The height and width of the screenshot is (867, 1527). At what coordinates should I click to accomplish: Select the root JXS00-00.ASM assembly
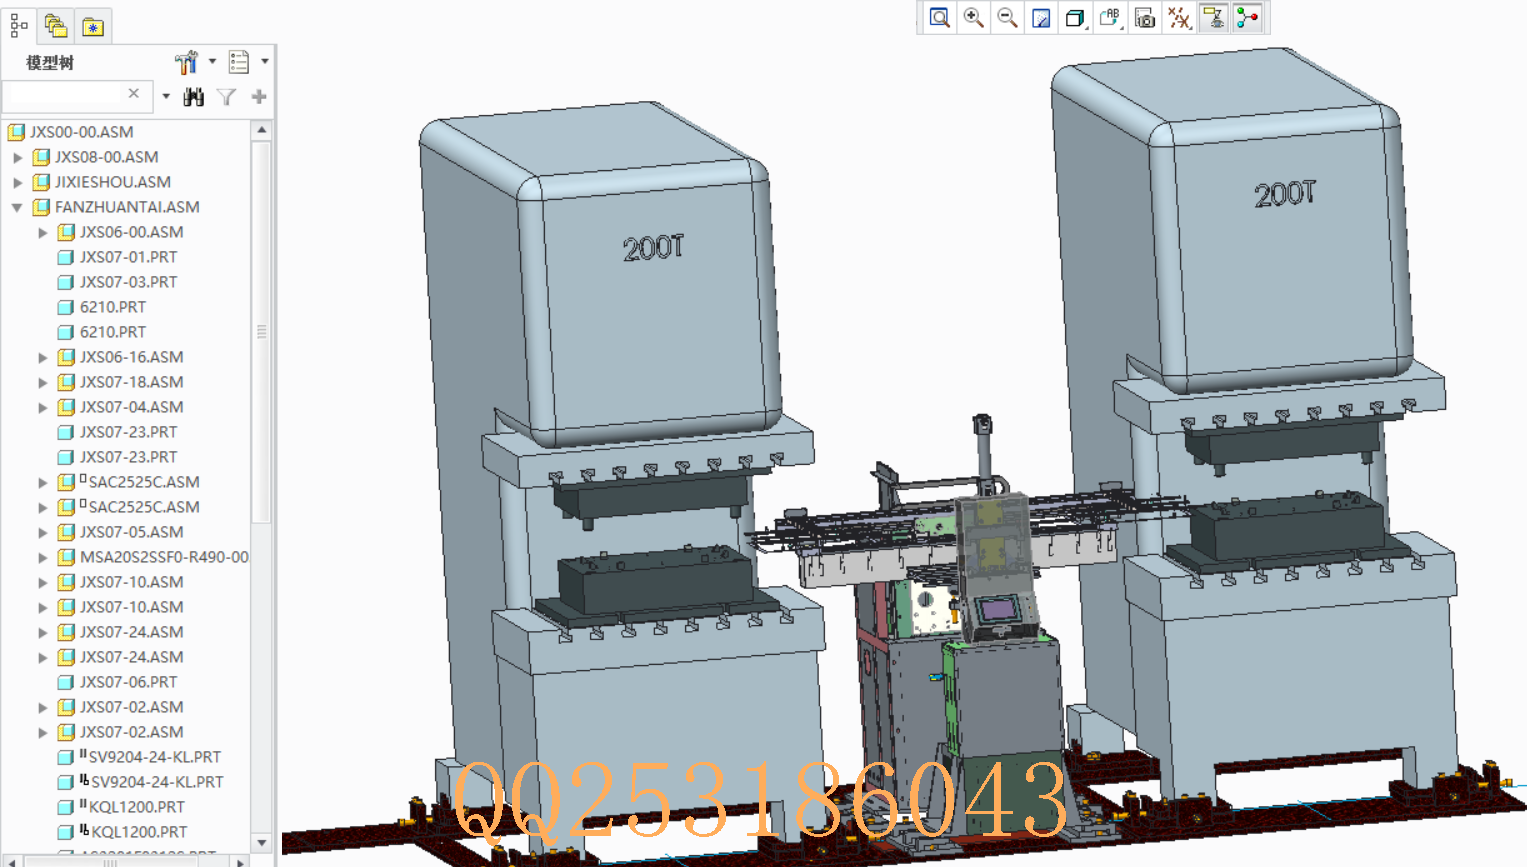click(81, 132)
